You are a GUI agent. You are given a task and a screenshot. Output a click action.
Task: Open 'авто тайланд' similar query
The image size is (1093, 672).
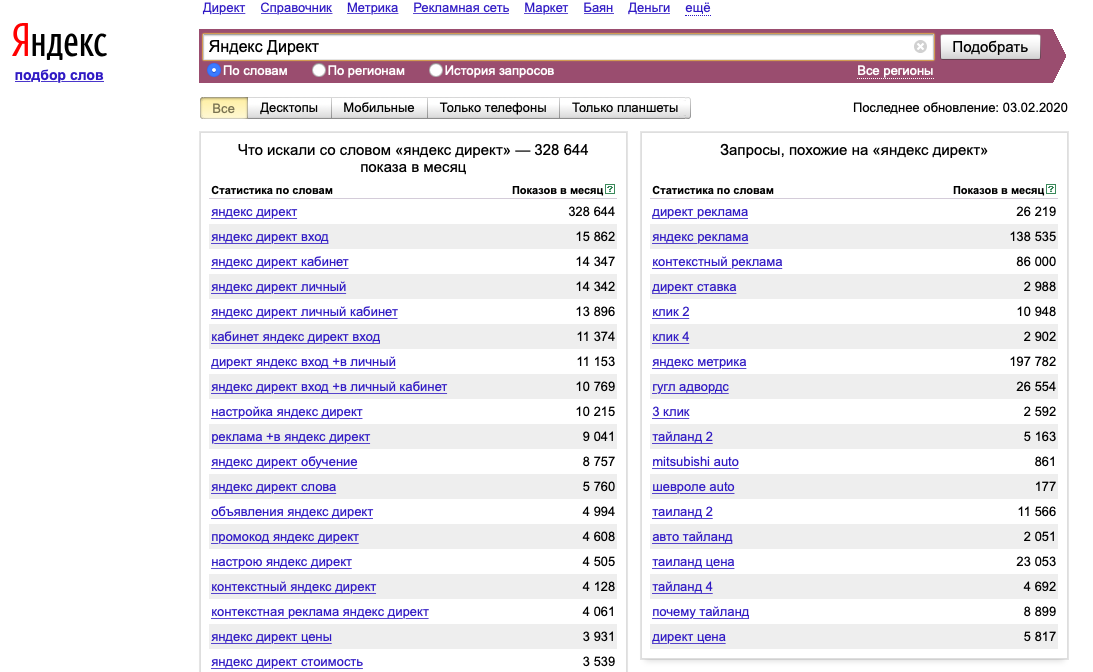click(x=692, y=537)
